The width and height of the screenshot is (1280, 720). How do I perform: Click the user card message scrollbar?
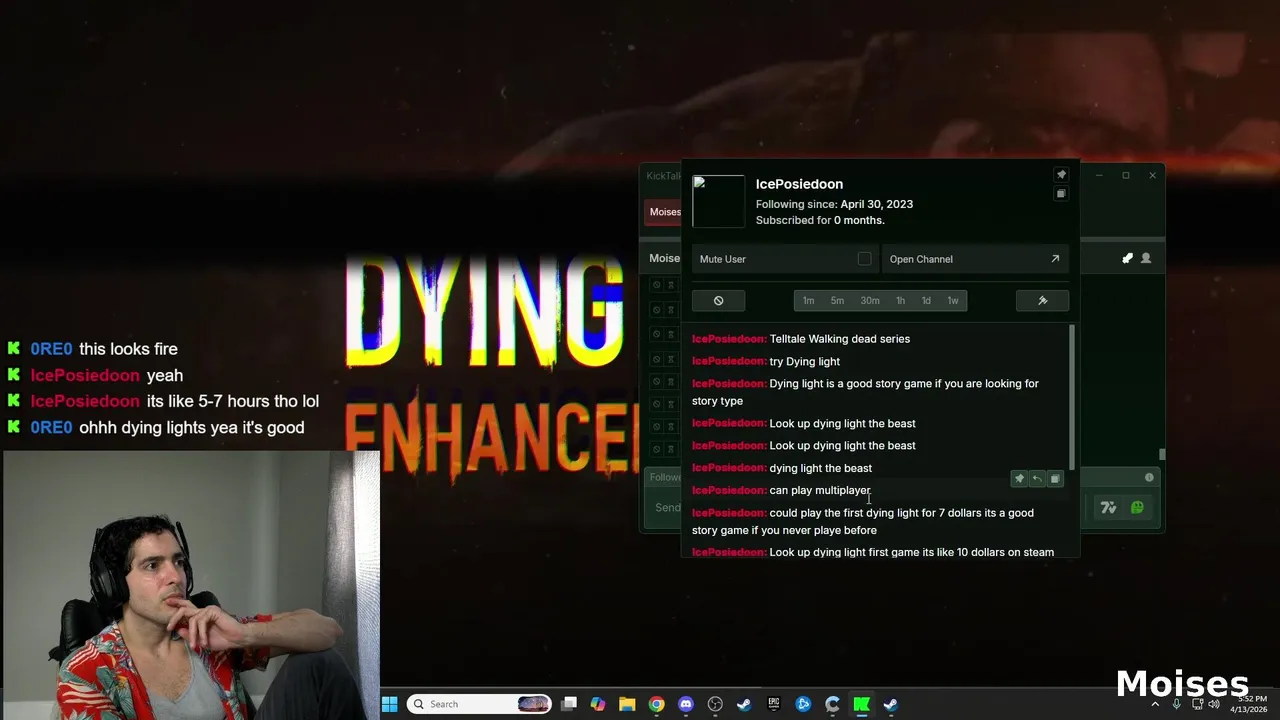(1072, 398)
